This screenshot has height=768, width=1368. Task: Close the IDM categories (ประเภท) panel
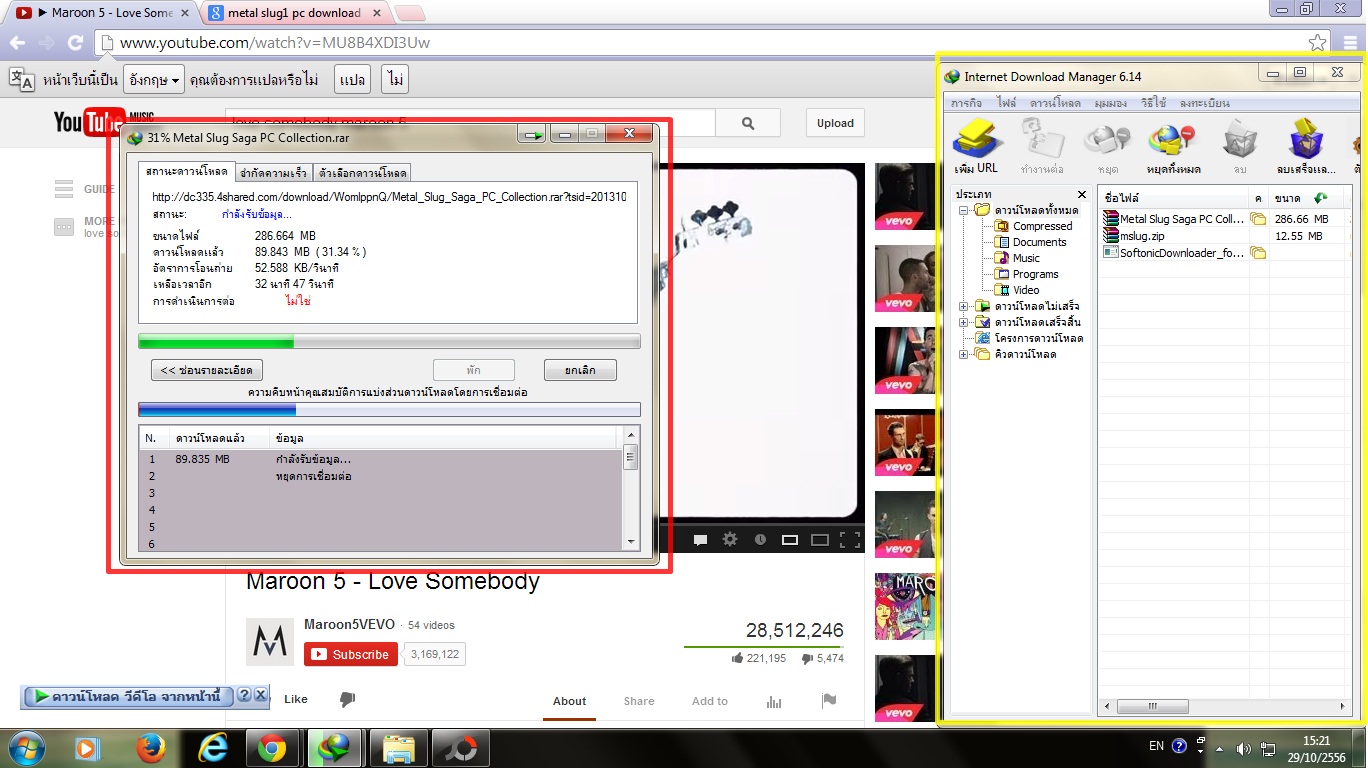(x=1082, y=194)
